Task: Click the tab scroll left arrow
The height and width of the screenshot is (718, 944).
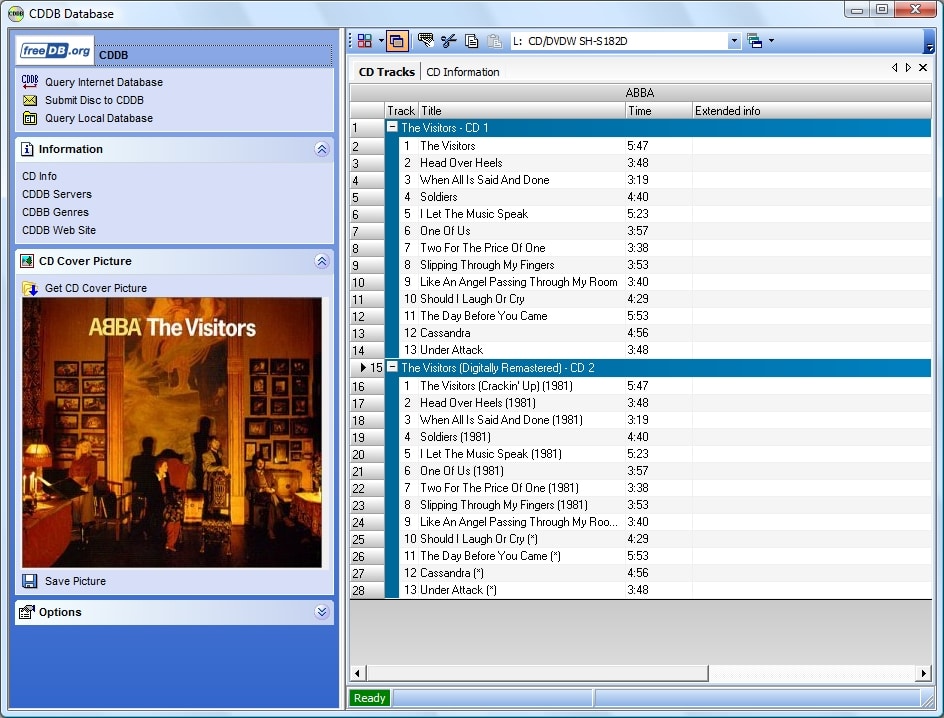Action: pyautogui.click(x=895, y=67)
